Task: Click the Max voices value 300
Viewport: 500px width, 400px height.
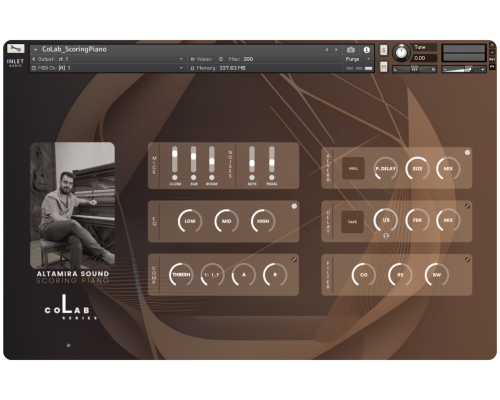Action: [x=248, y=59]
